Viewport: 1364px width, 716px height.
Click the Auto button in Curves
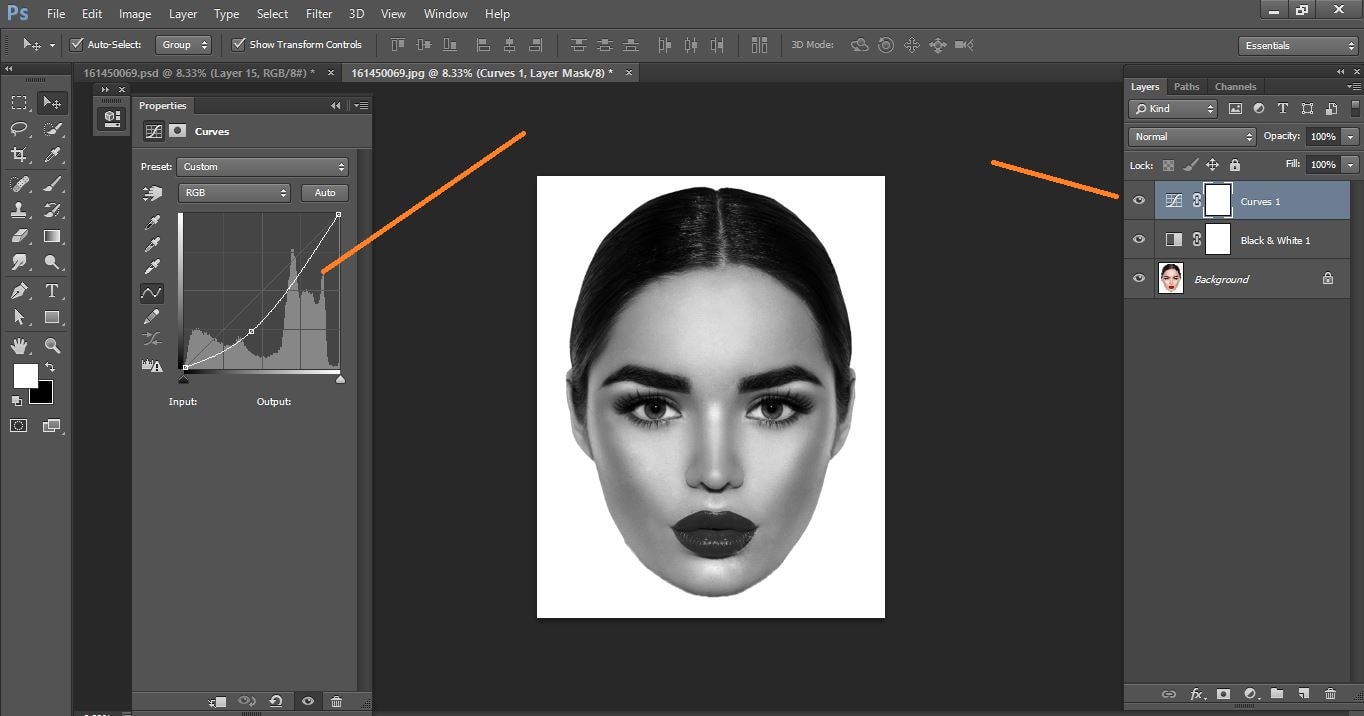click(324, 192)
